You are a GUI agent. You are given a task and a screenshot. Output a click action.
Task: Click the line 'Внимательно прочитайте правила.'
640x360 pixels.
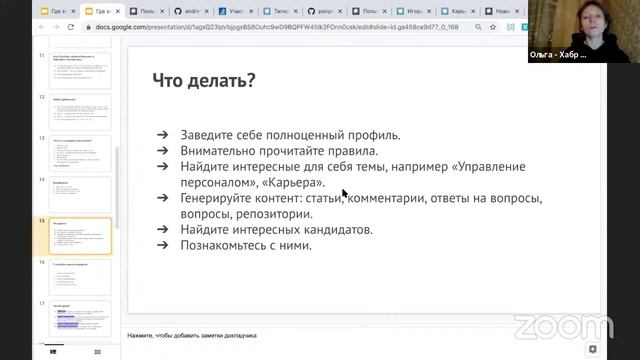(279, 151)
